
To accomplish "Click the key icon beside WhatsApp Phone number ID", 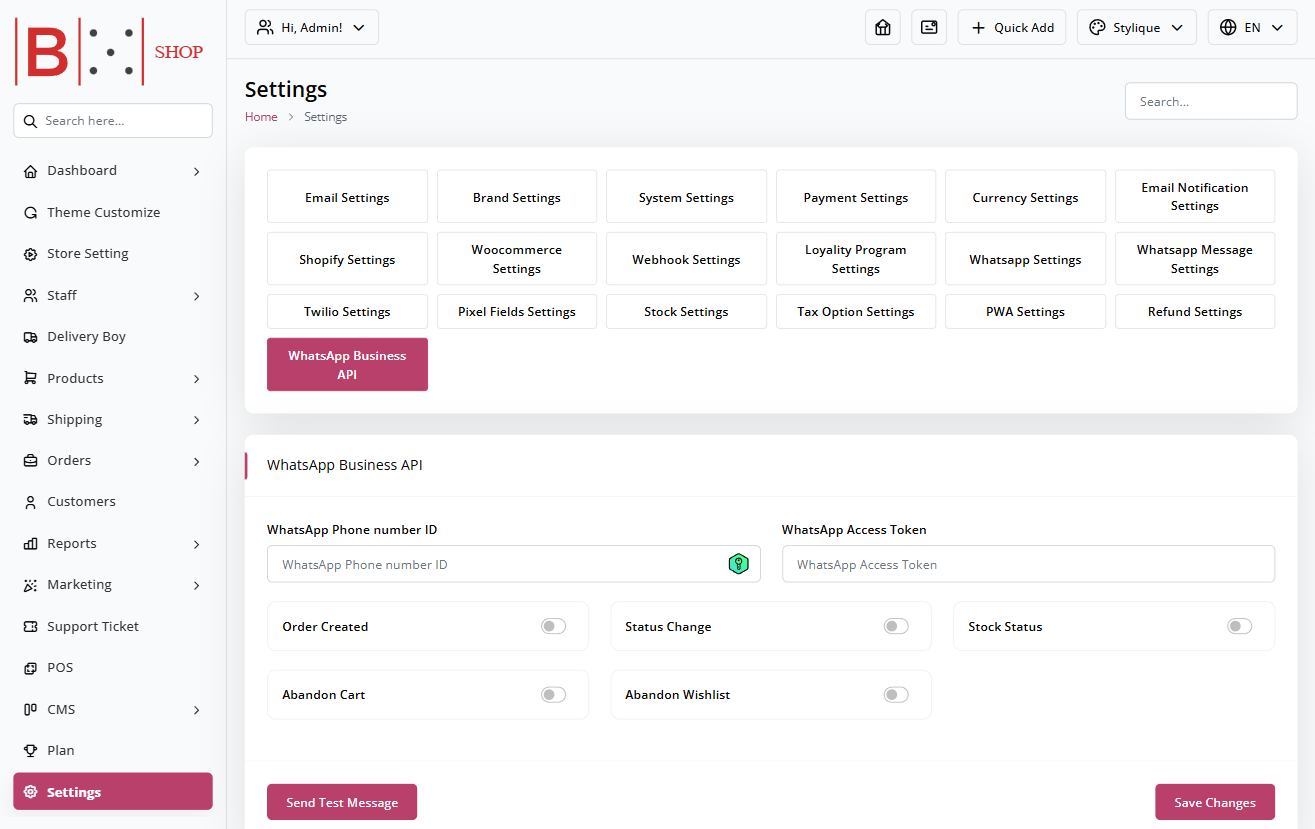I will 739,563.
